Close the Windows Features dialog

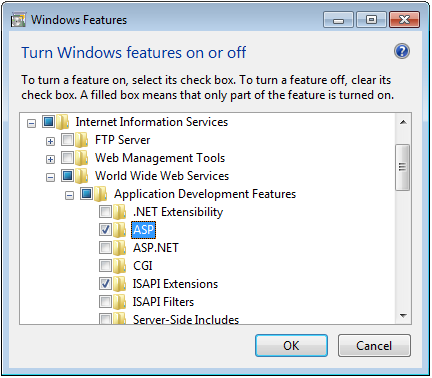(404, 20)
